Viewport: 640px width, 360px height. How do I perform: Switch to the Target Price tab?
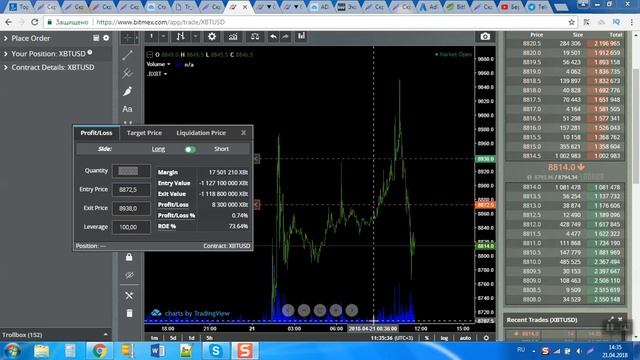tap(144, 133)
